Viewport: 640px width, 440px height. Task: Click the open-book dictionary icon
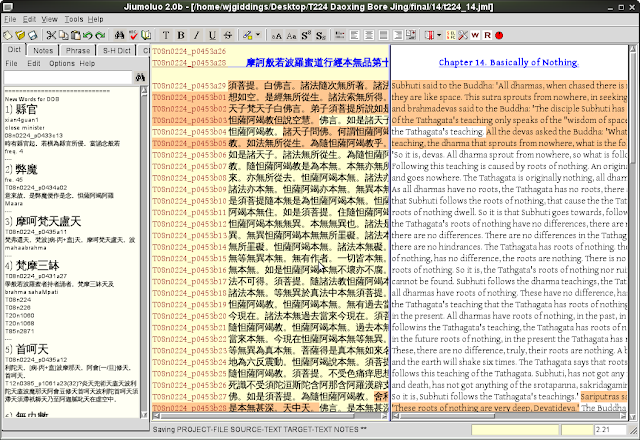145,35
